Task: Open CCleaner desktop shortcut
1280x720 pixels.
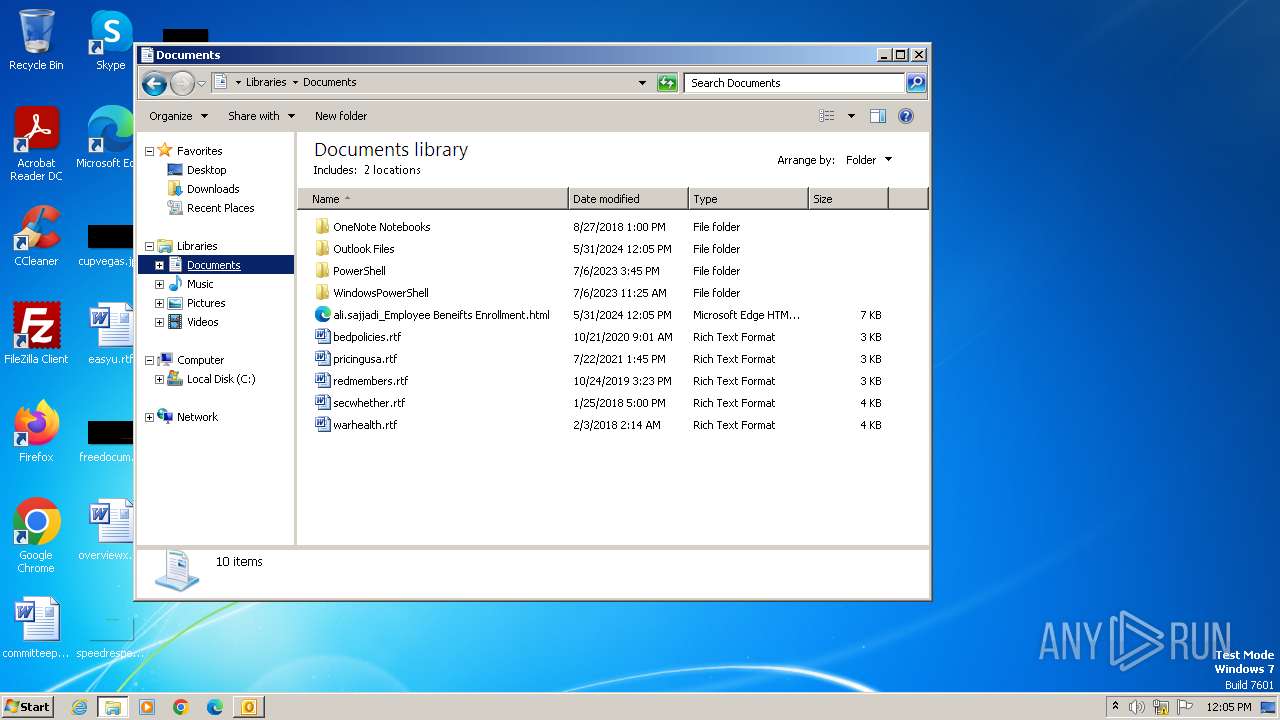Action: click(x=36, y=236)
